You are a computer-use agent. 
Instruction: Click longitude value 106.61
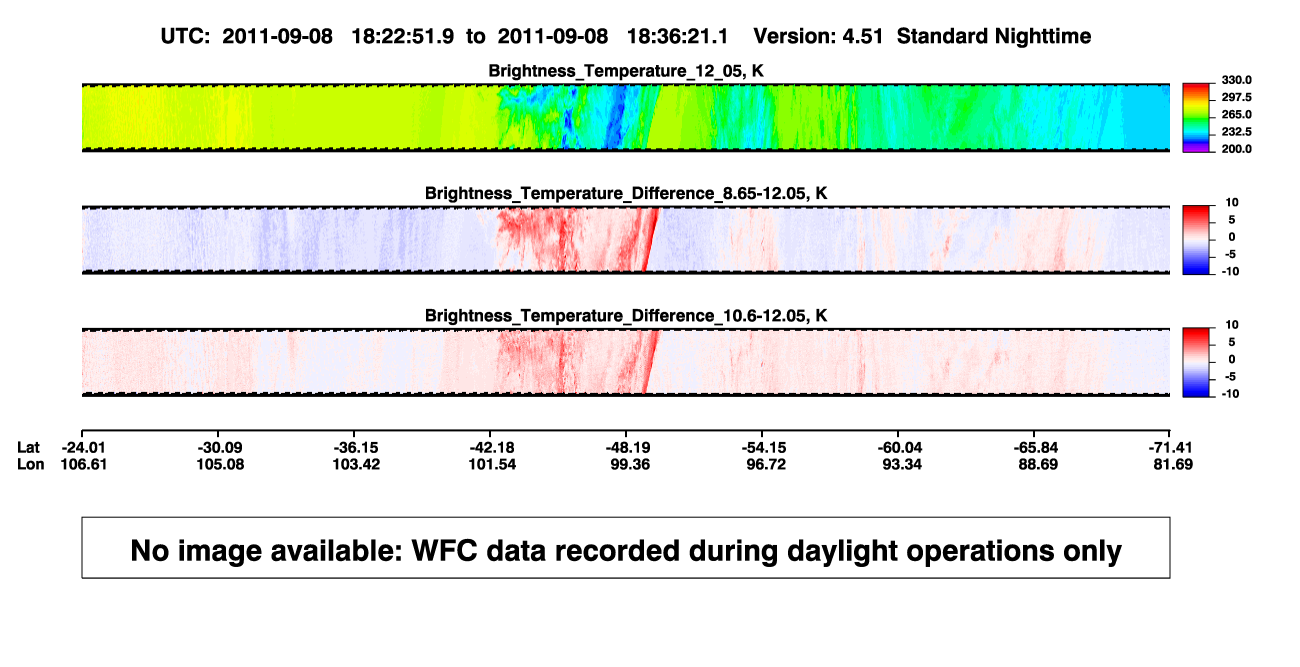coord(84,464)
